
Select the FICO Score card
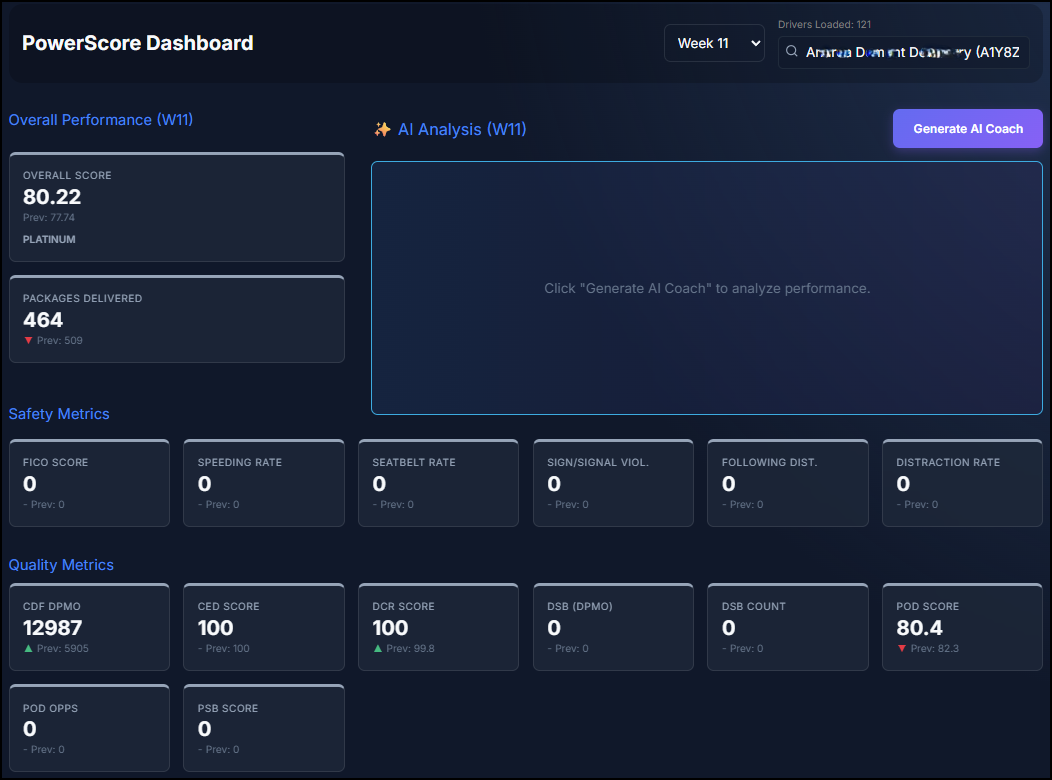click(x=89, y=483)
